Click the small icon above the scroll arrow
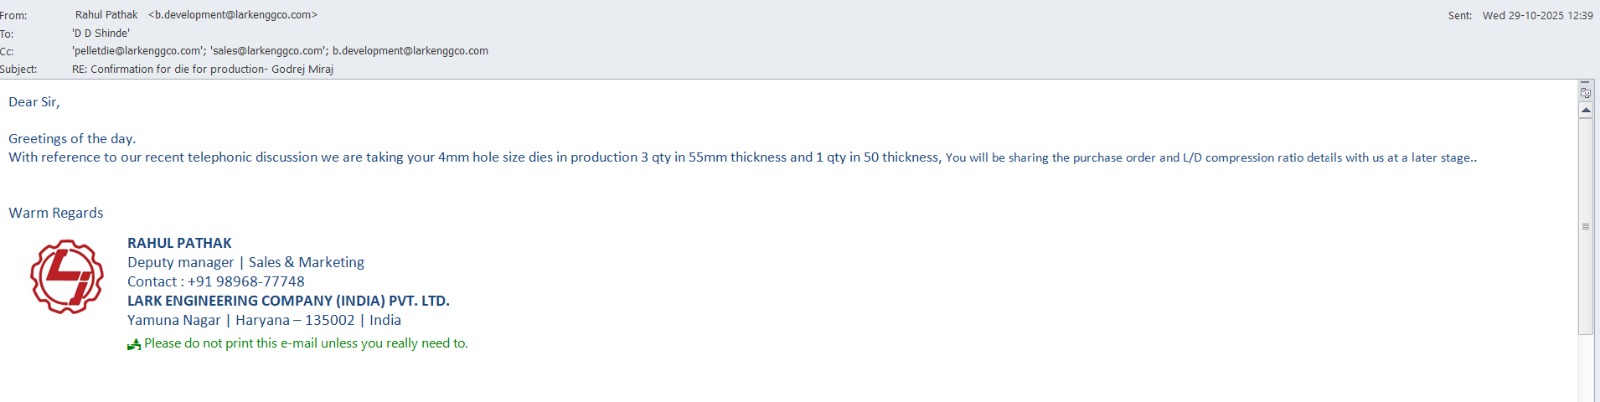The width and height of the screenshot is (1600, 402). pyautogui.click(x=1586, y=92)
